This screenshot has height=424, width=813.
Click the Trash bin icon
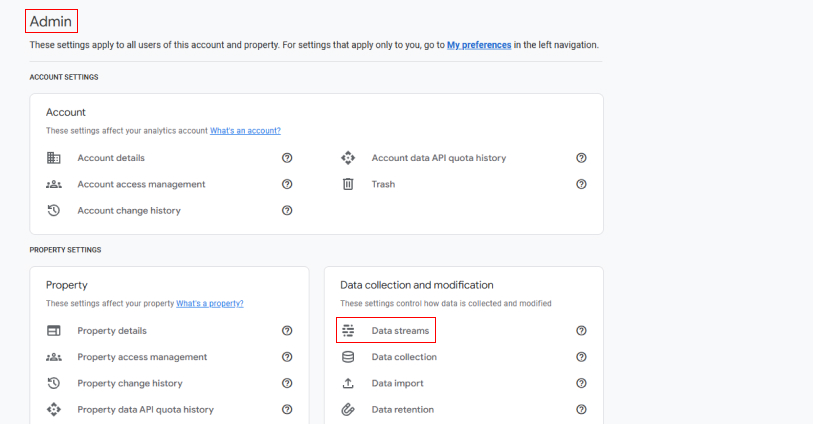click(348, 184)
